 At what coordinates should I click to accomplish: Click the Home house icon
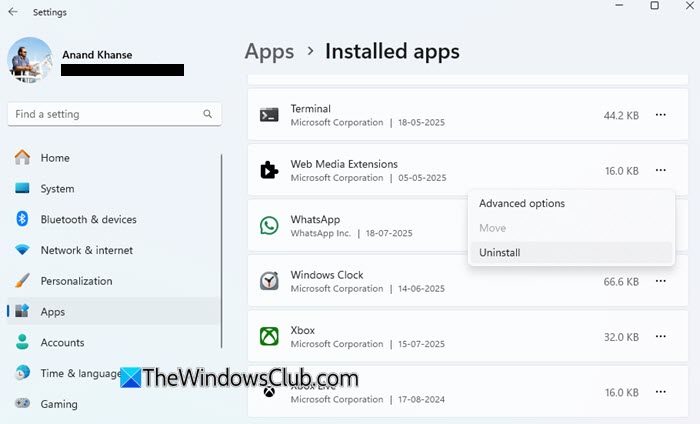pyautogui.click(x=22, y=157)
